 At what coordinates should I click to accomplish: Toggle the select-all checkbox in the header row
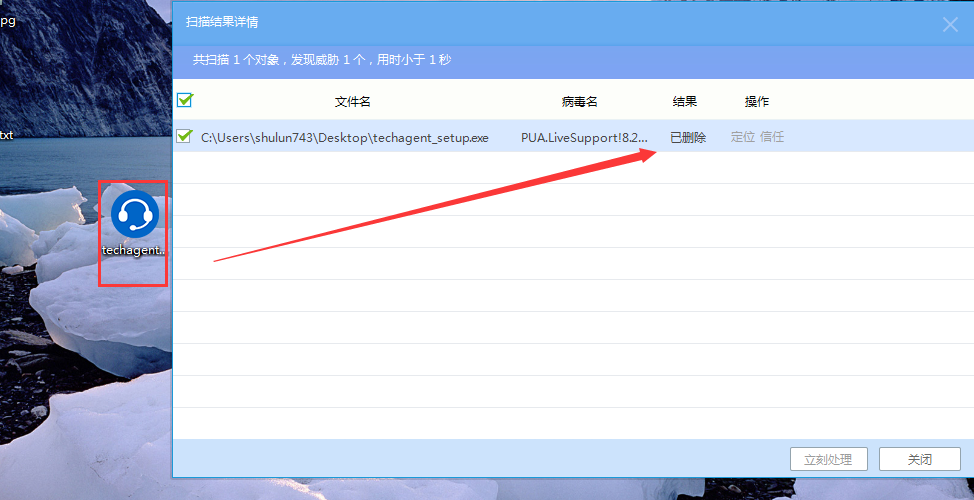[x=184, y=100]
